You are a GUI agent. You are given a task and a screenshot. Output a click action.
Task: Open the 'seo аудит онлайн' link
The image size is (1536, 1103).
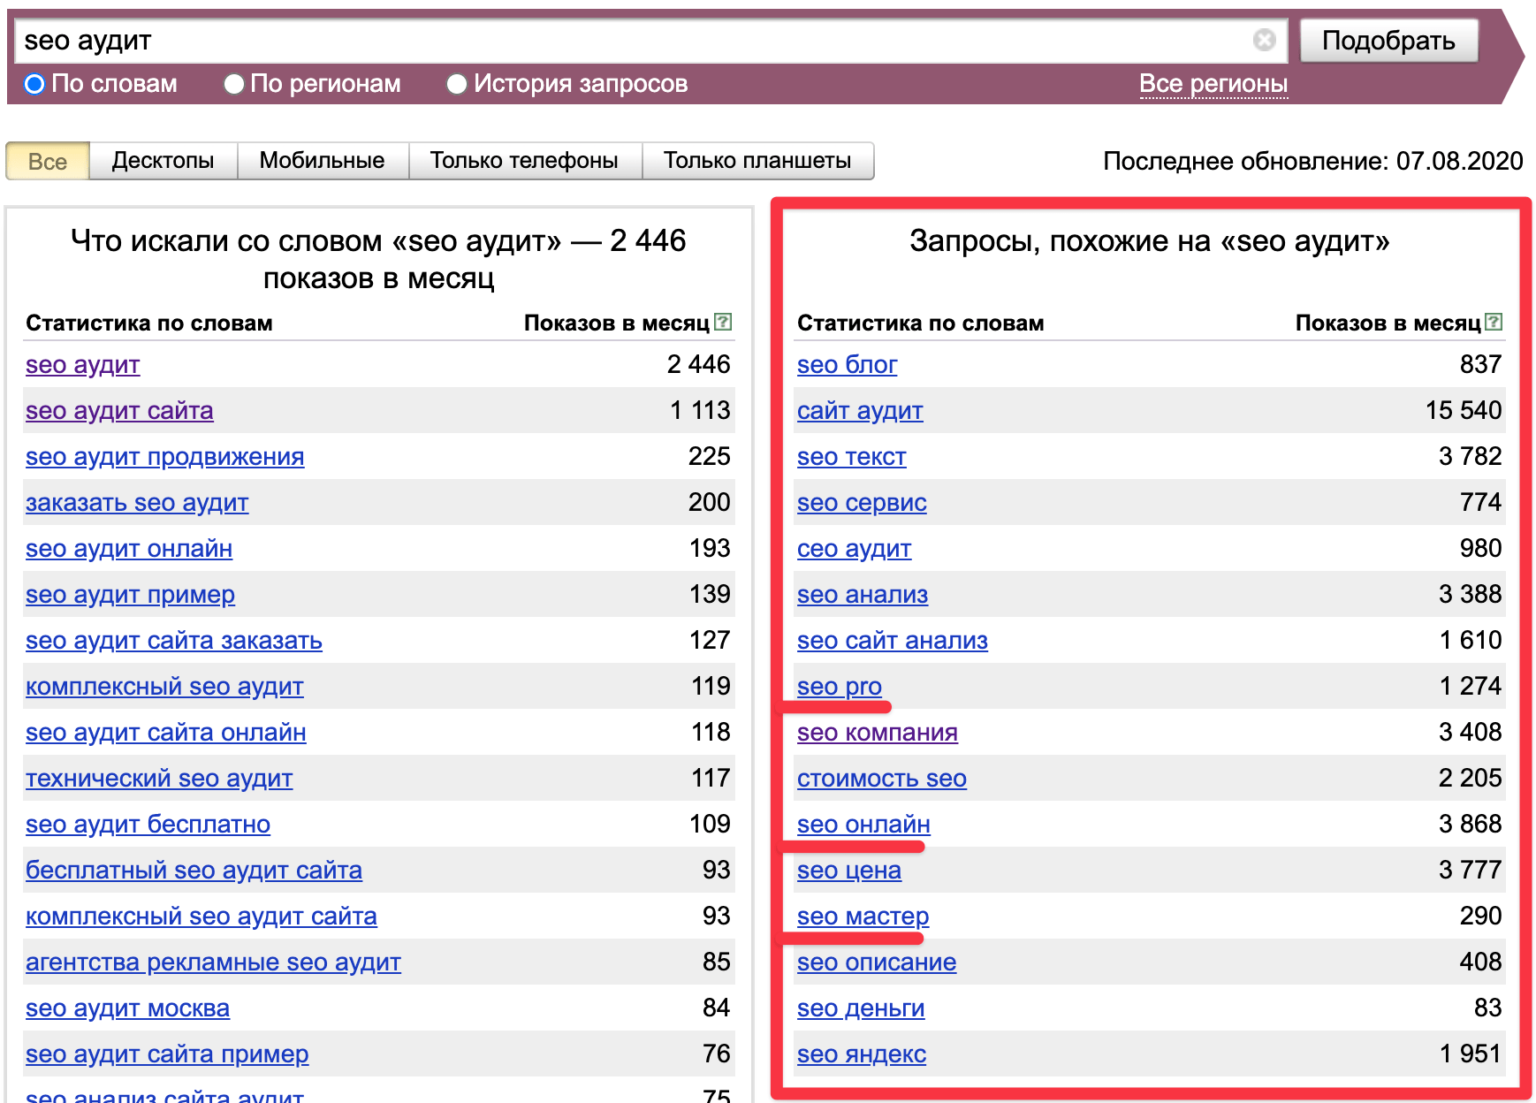129,549
